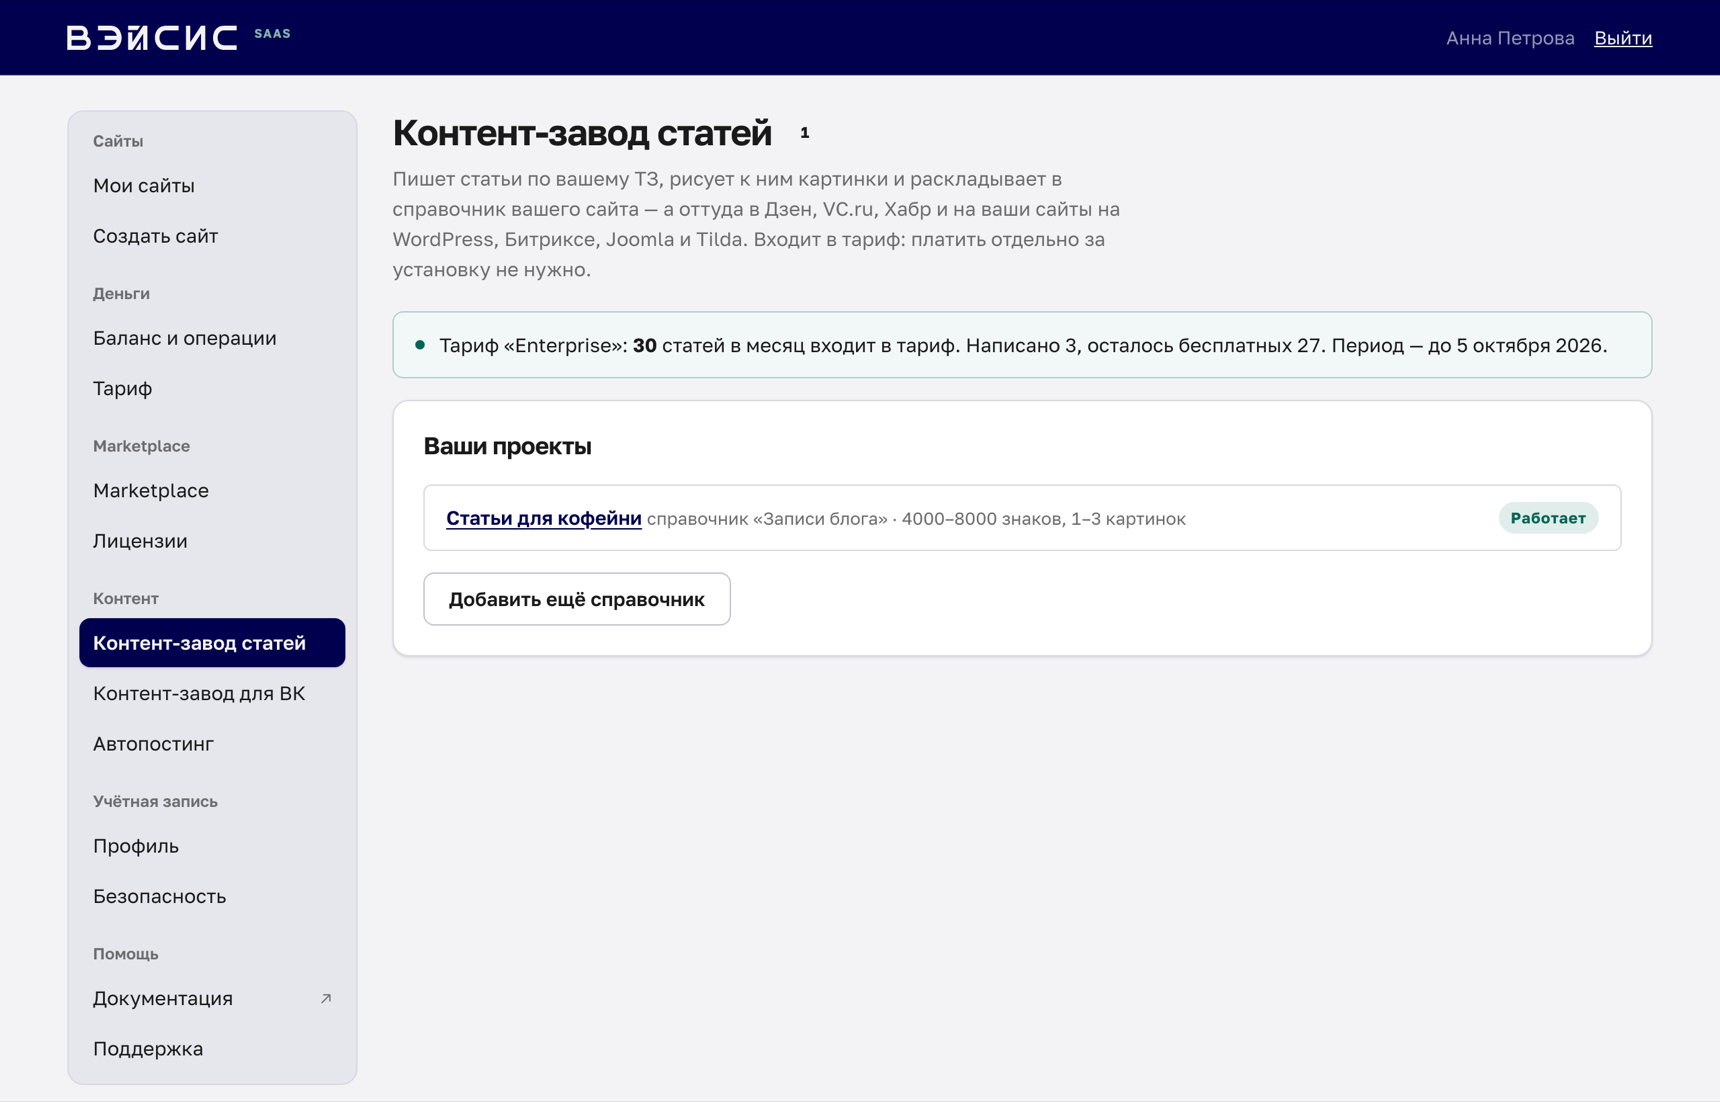Open project Статьи для кофейни
Screen dimensions: 1720x1102
[544, 518]
